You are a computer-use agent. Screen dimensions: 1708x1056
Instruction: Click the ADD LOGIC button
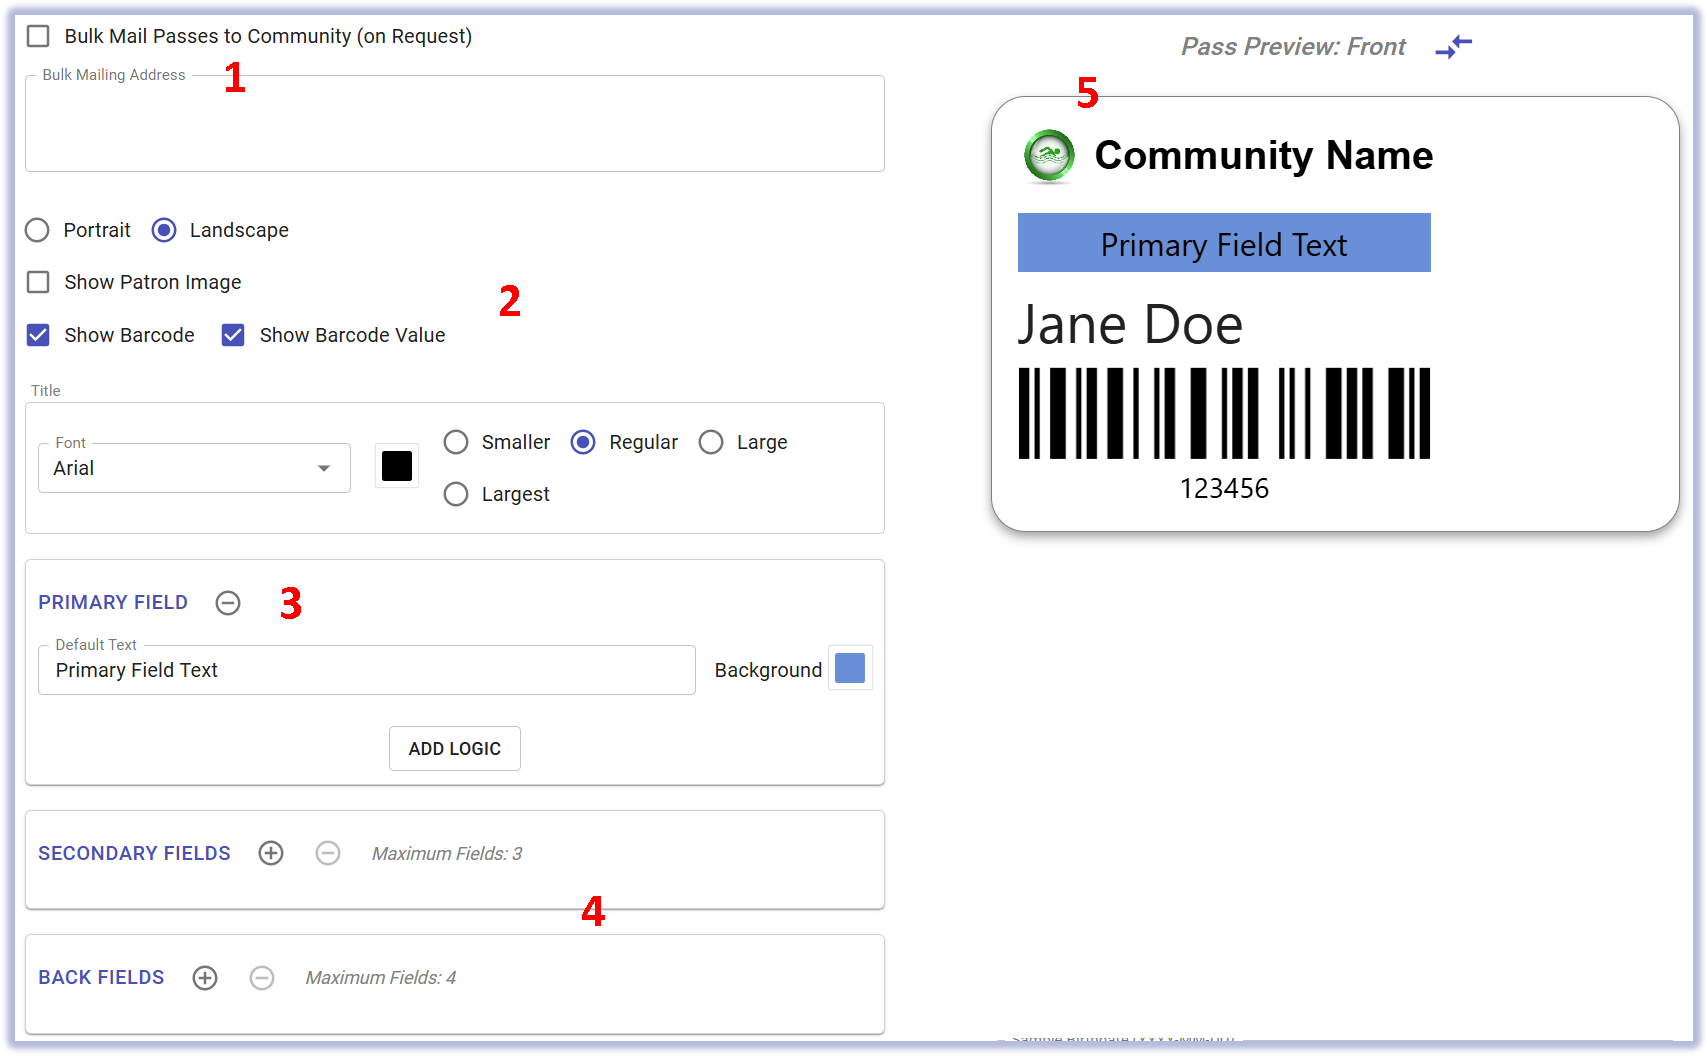(454, 748)
